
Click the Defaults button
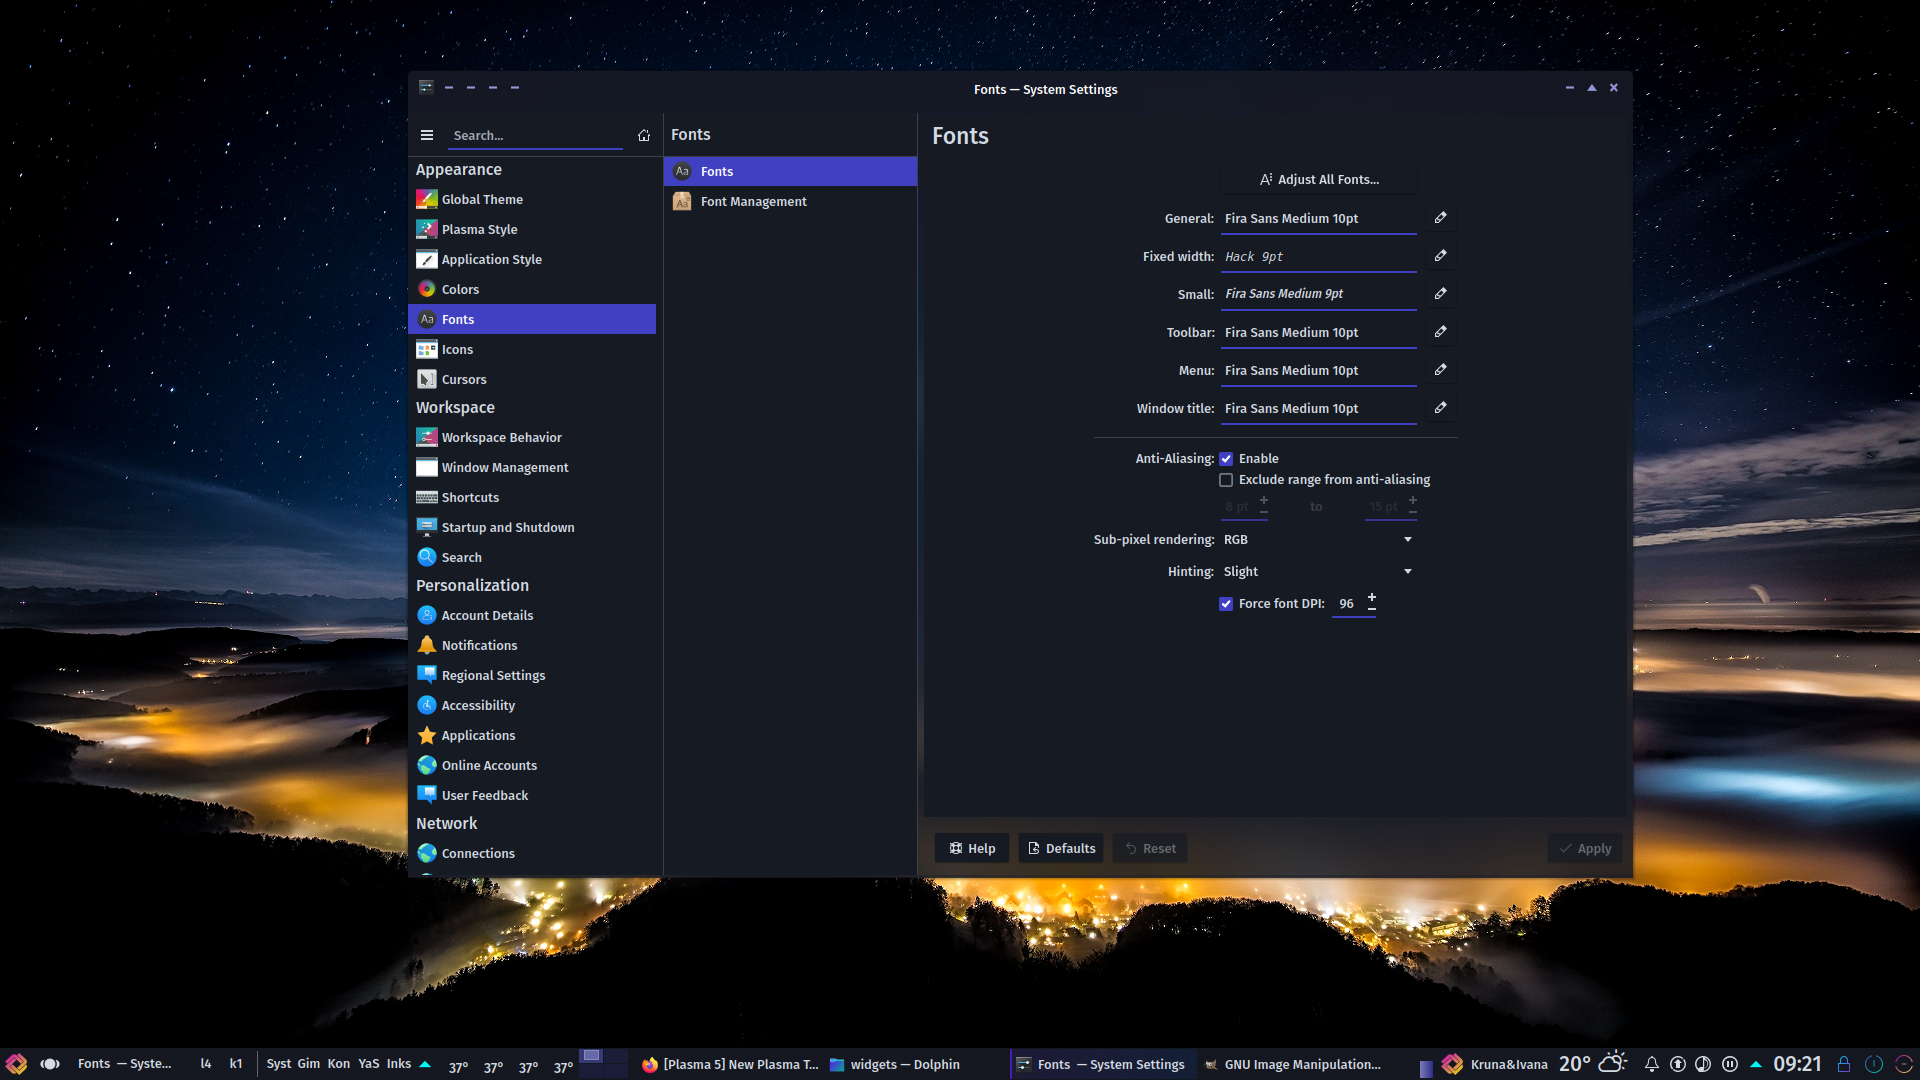(x=1061, y=848)
